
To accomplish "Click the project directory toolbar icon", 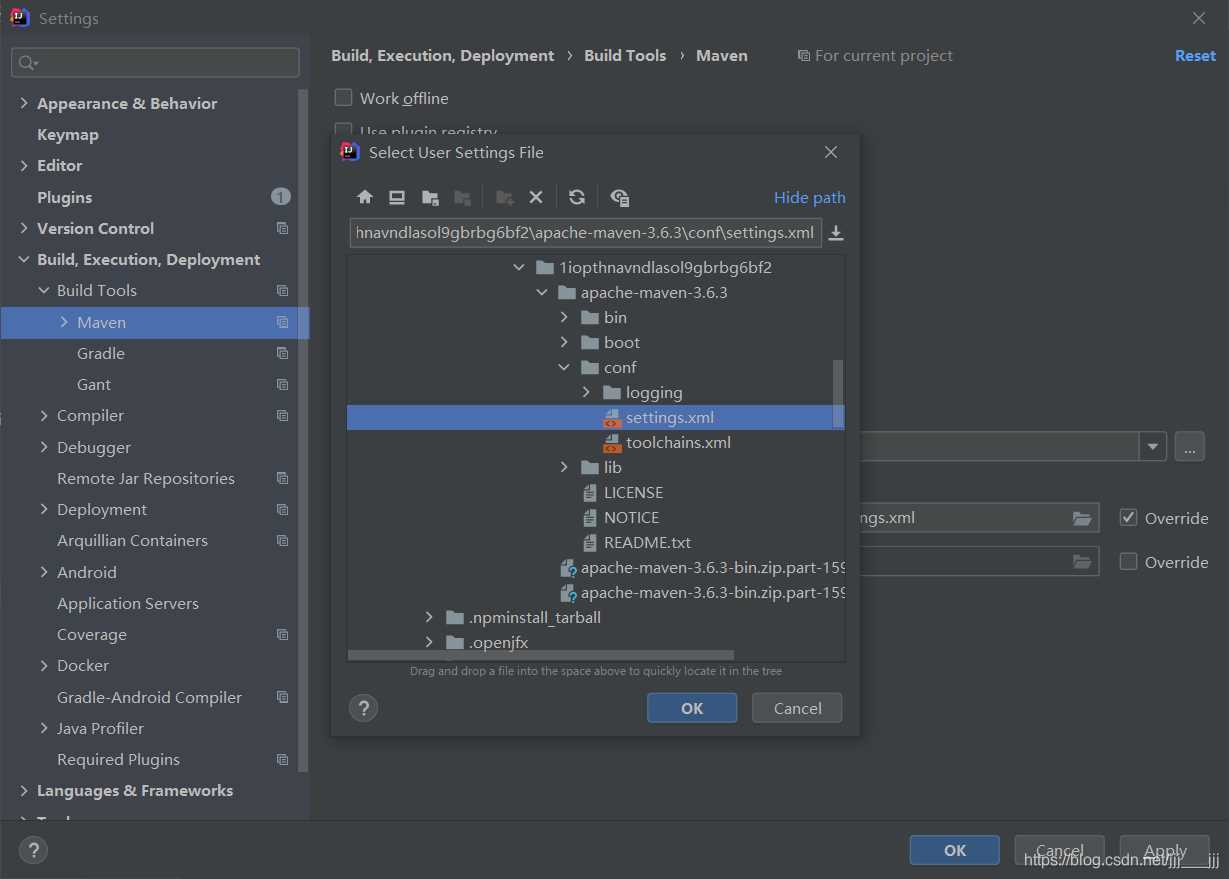I will [x=430, y=197].
